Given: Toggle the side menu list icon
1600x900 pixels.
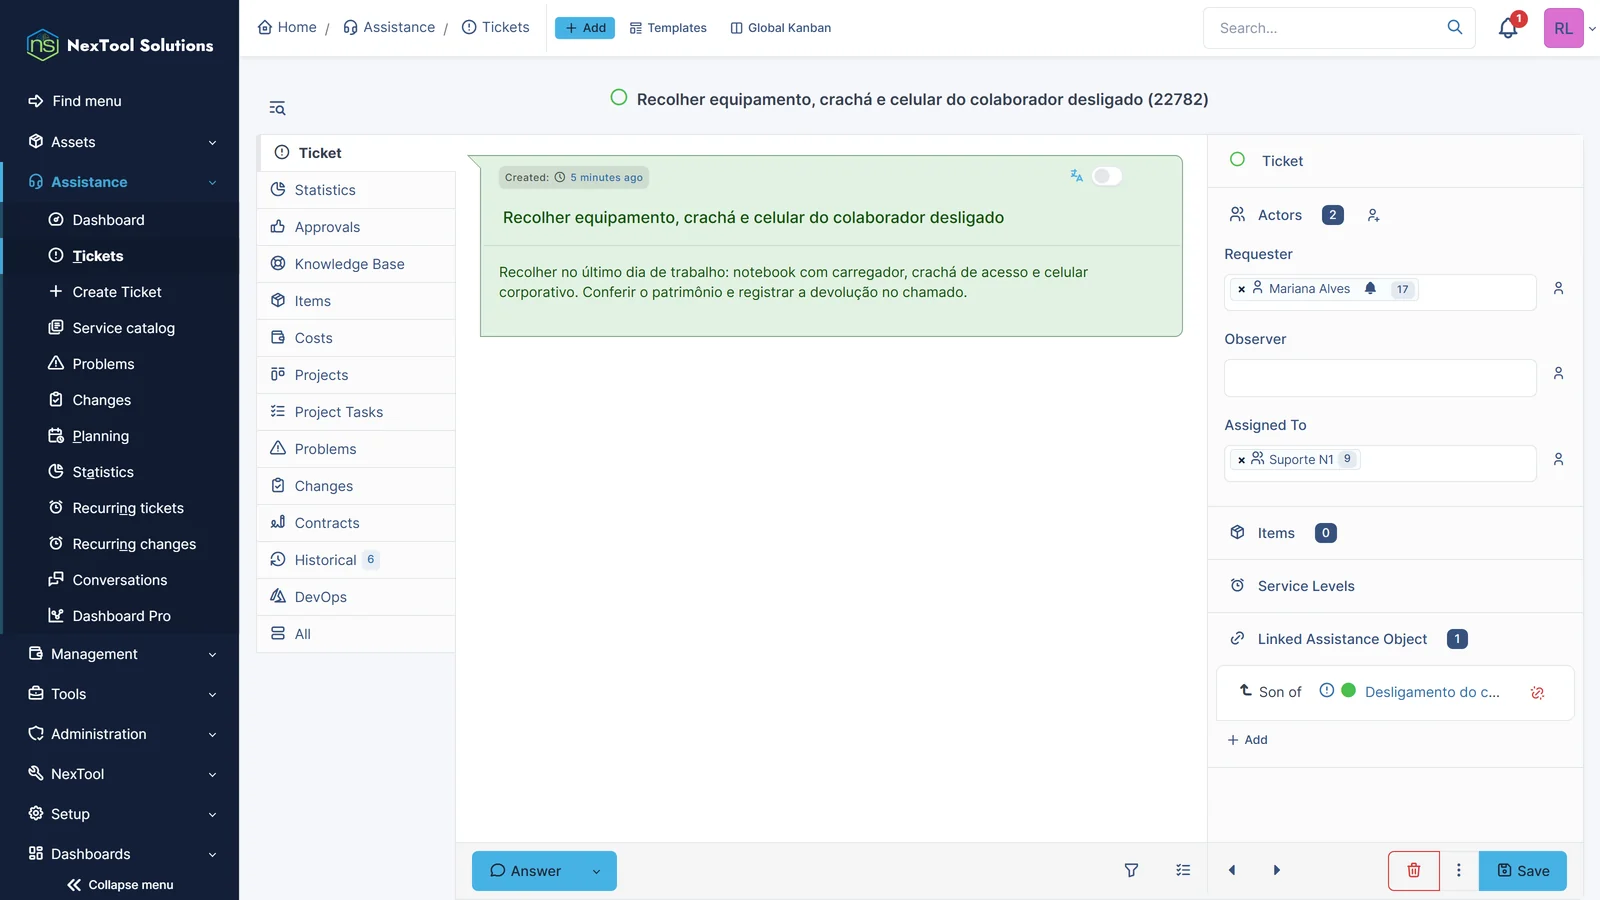Looking at the screenshot, I should point(277,108).
